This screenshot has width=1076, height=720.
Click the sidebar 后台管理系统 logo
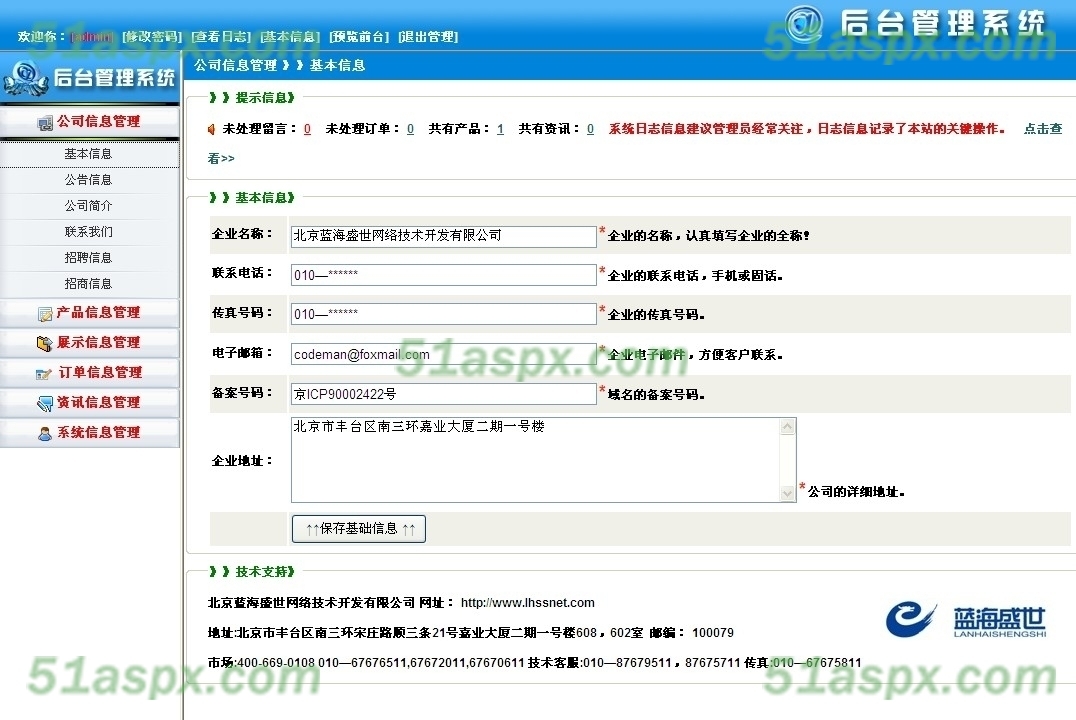(x=89, y=78)
